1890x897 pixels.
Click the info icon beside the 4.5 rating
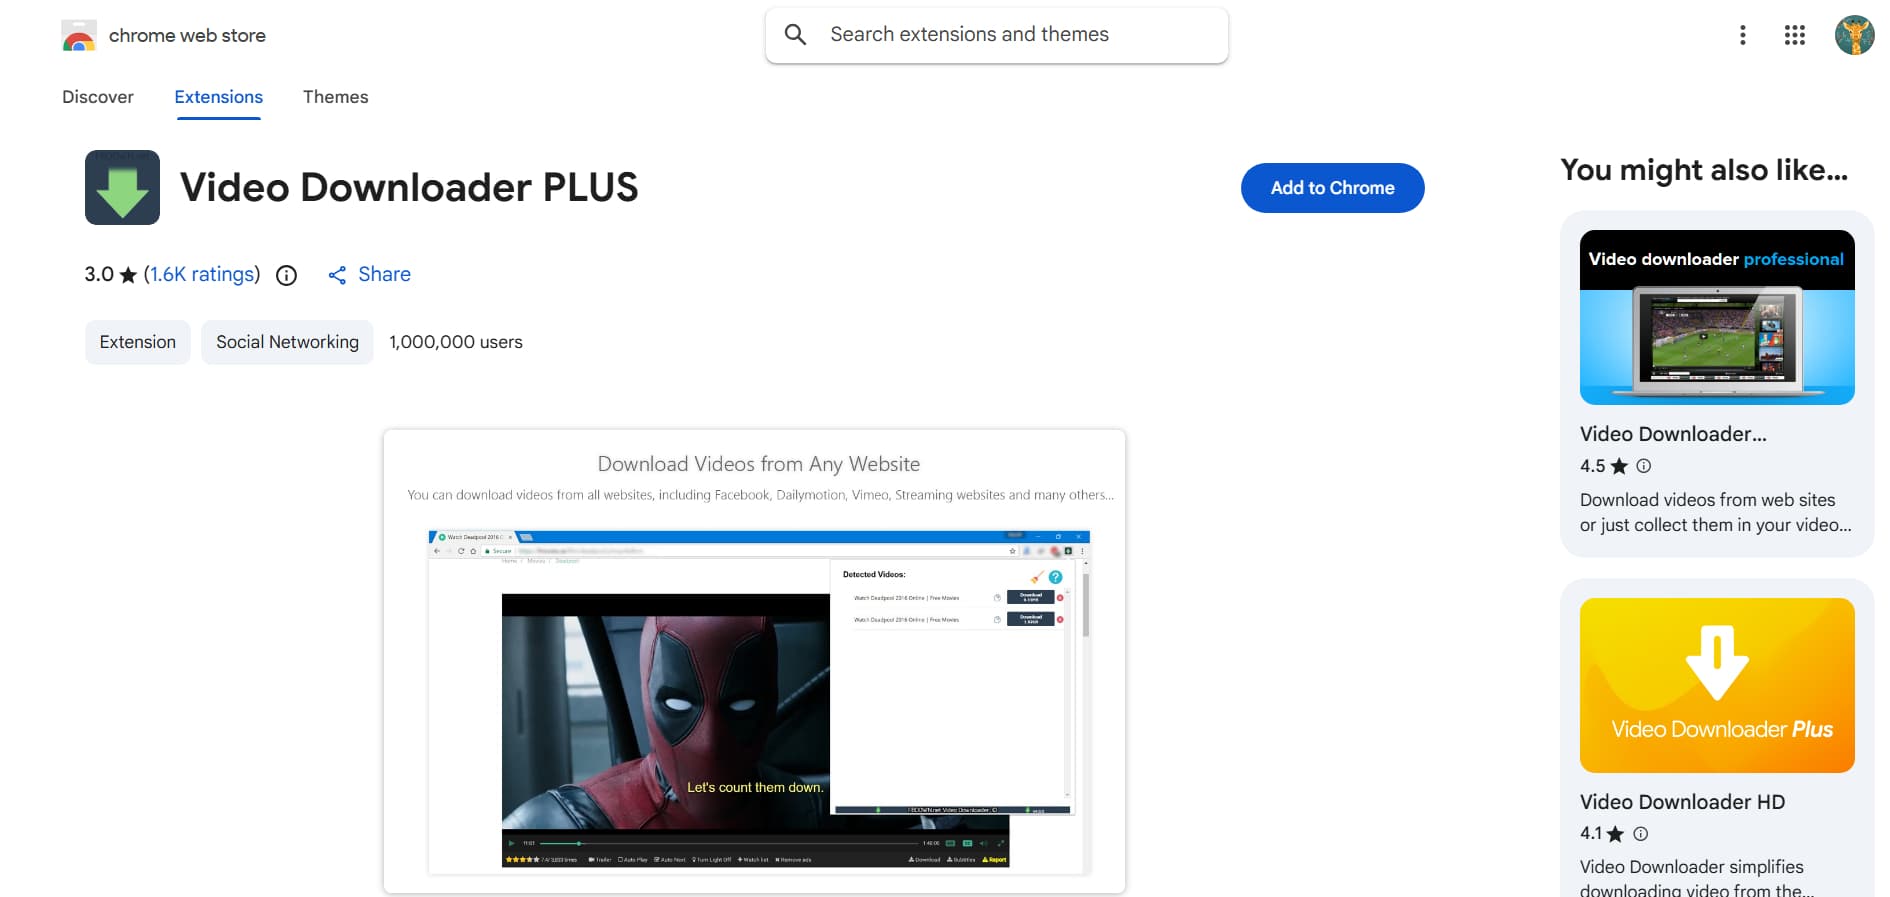(1643, 466)
